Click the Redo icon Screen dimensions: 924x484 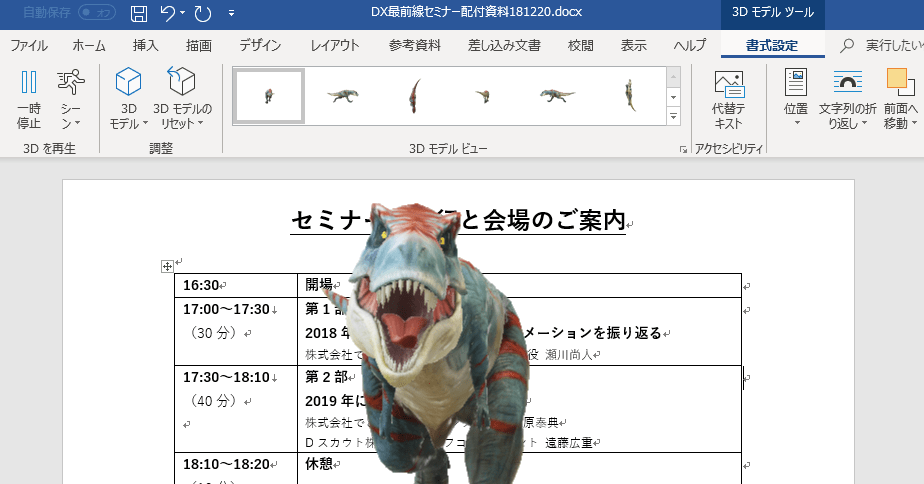[x=203, y=14]
